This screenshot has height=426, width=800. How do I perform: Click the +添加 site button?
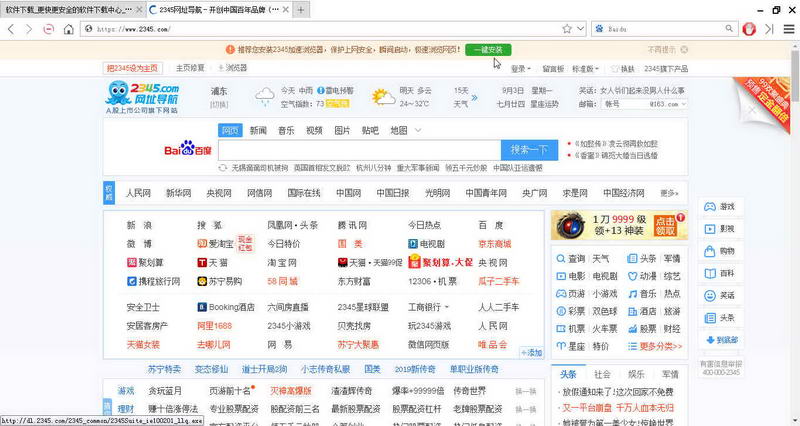531,353
